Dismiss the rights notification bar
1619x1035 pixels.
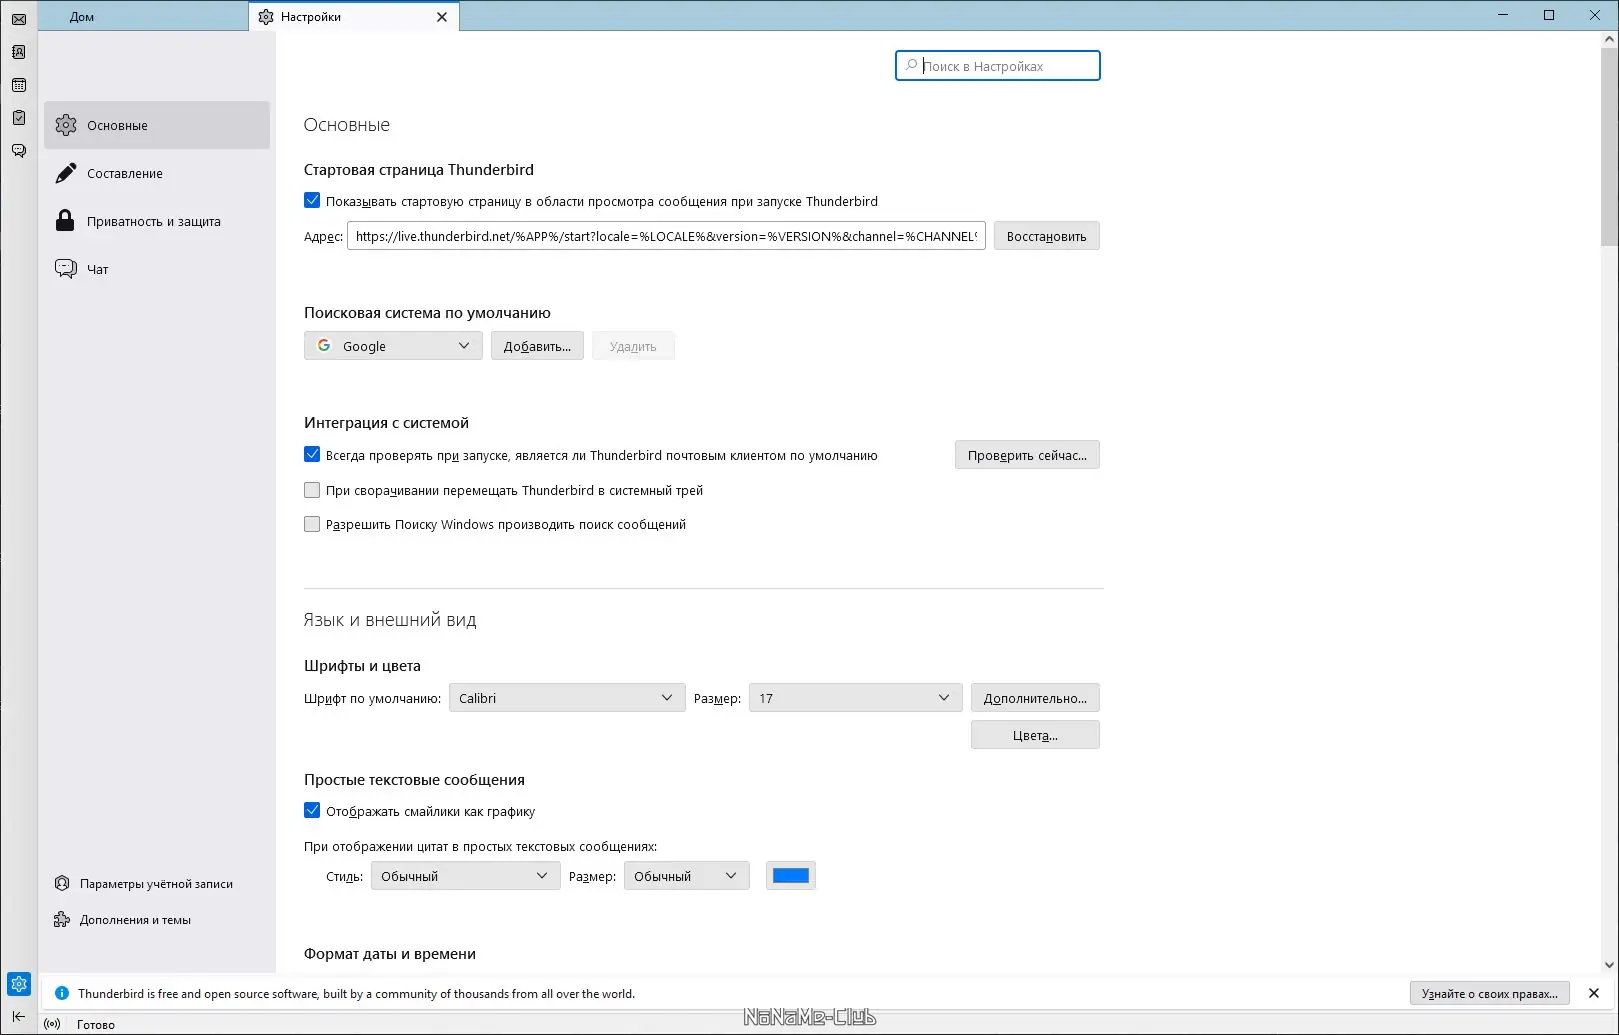tap(1594, 993)
